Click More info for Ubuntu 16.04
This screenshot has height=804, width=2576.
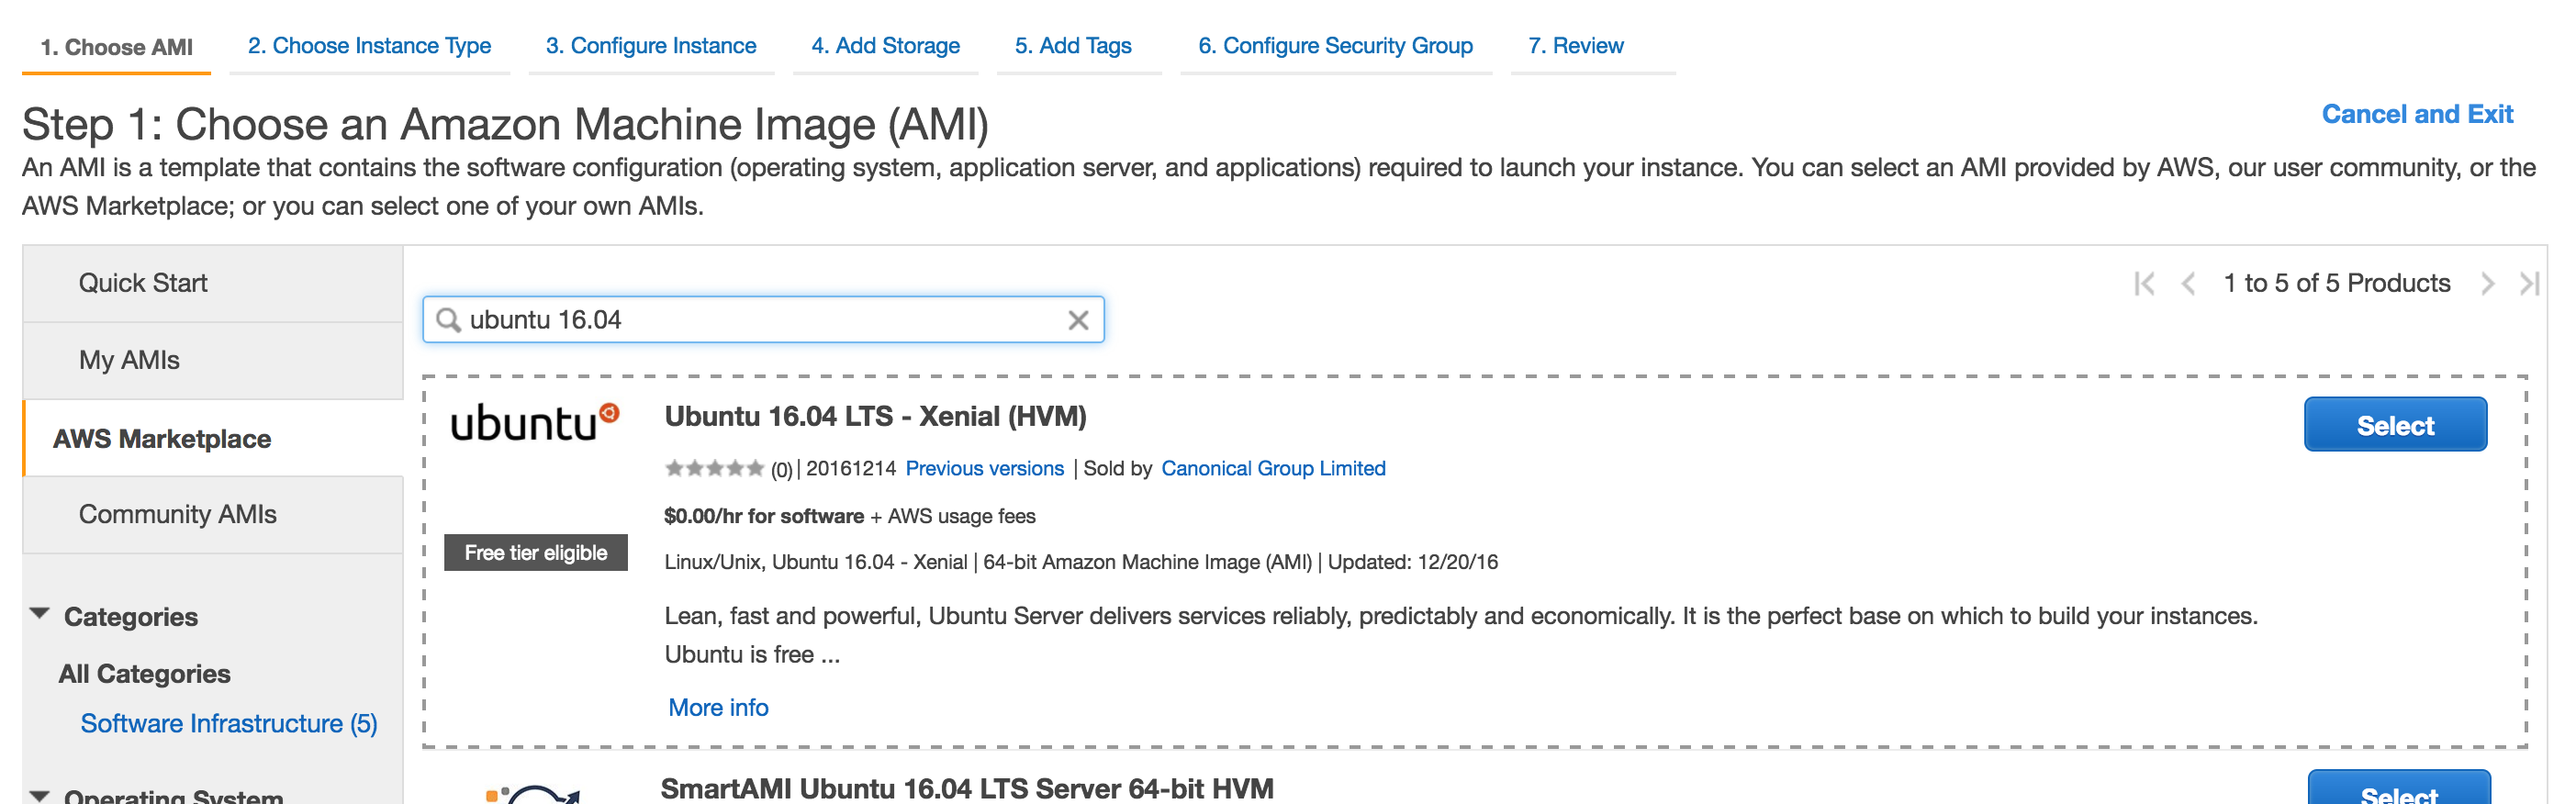click(x=718, y=708)
